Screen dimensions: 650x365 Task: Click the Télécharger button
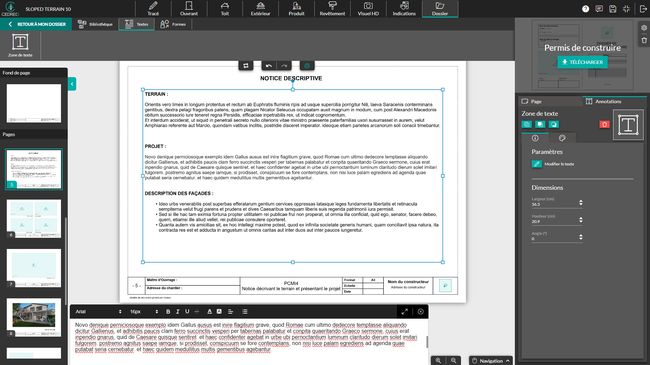pyautogui.click(x=582, y=62)
